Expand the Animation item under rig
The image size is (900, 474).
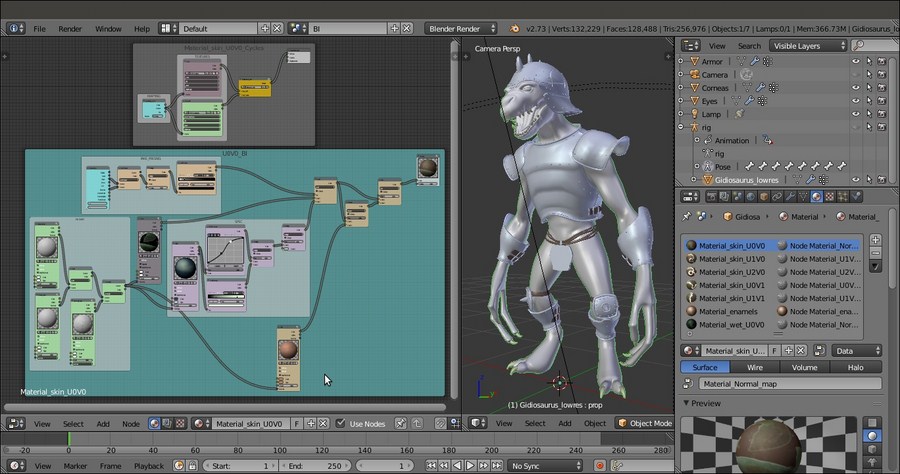pos(697,140)
